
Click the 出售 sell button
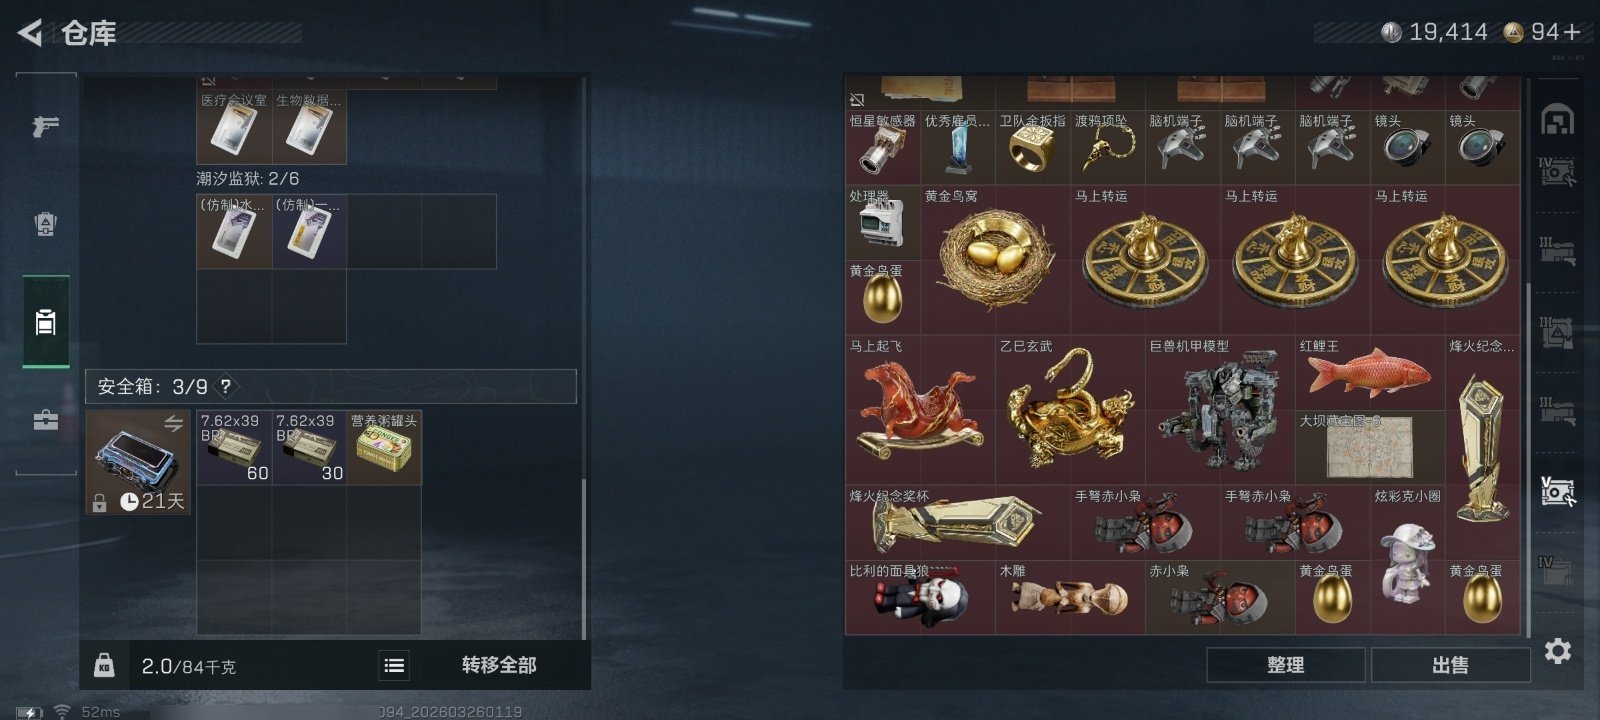pyautogui.click(x=1451, y=665)
